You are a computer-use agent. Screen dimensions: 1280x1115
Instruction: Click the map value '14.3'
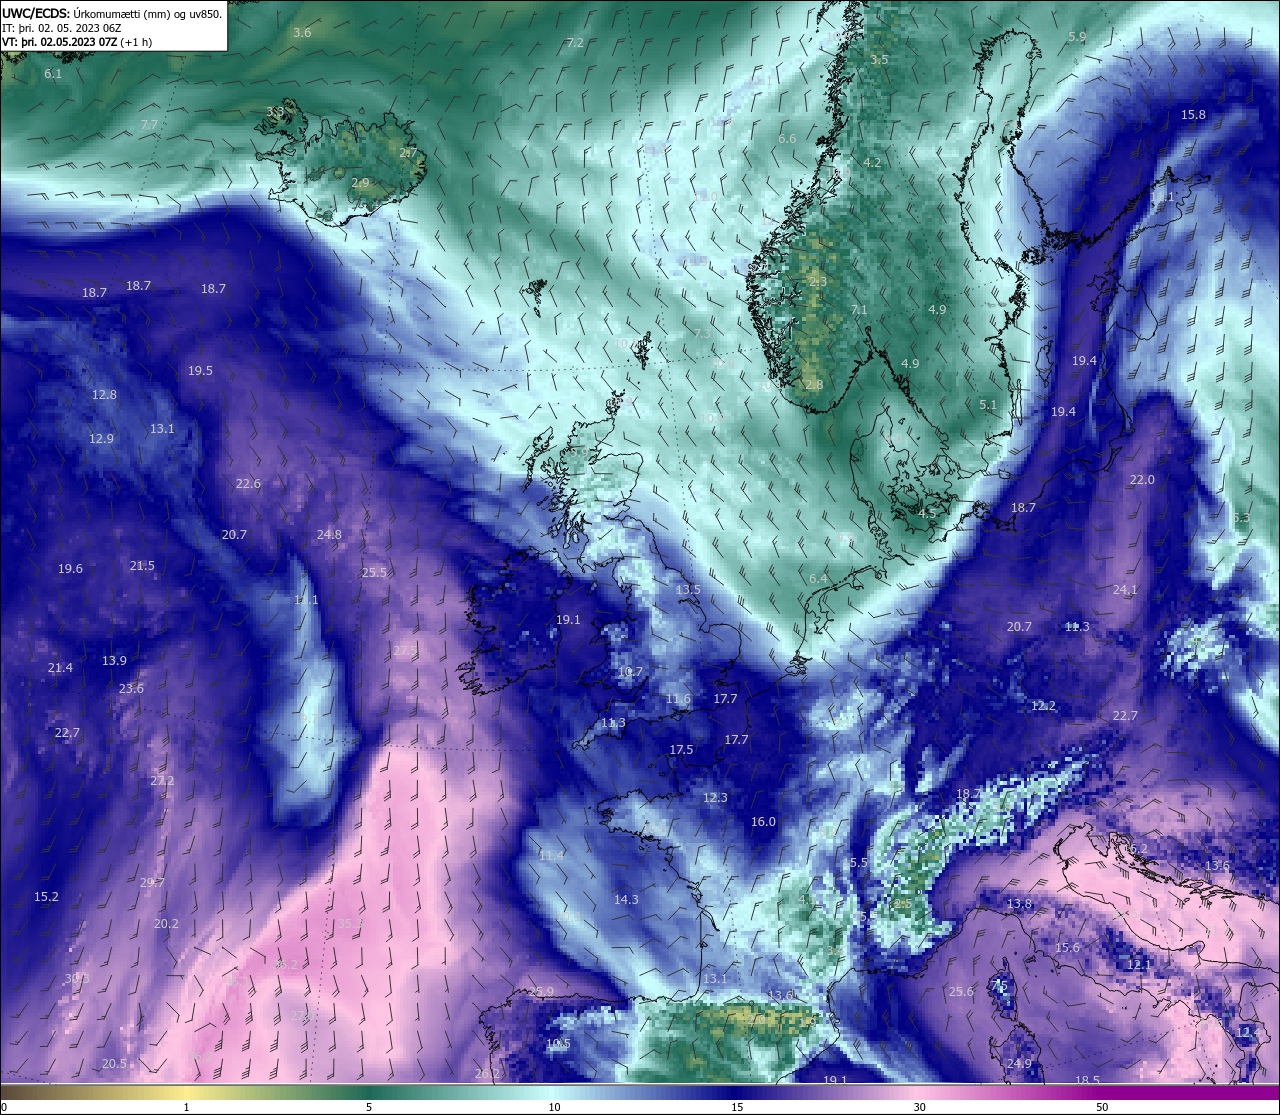[626, 900]
